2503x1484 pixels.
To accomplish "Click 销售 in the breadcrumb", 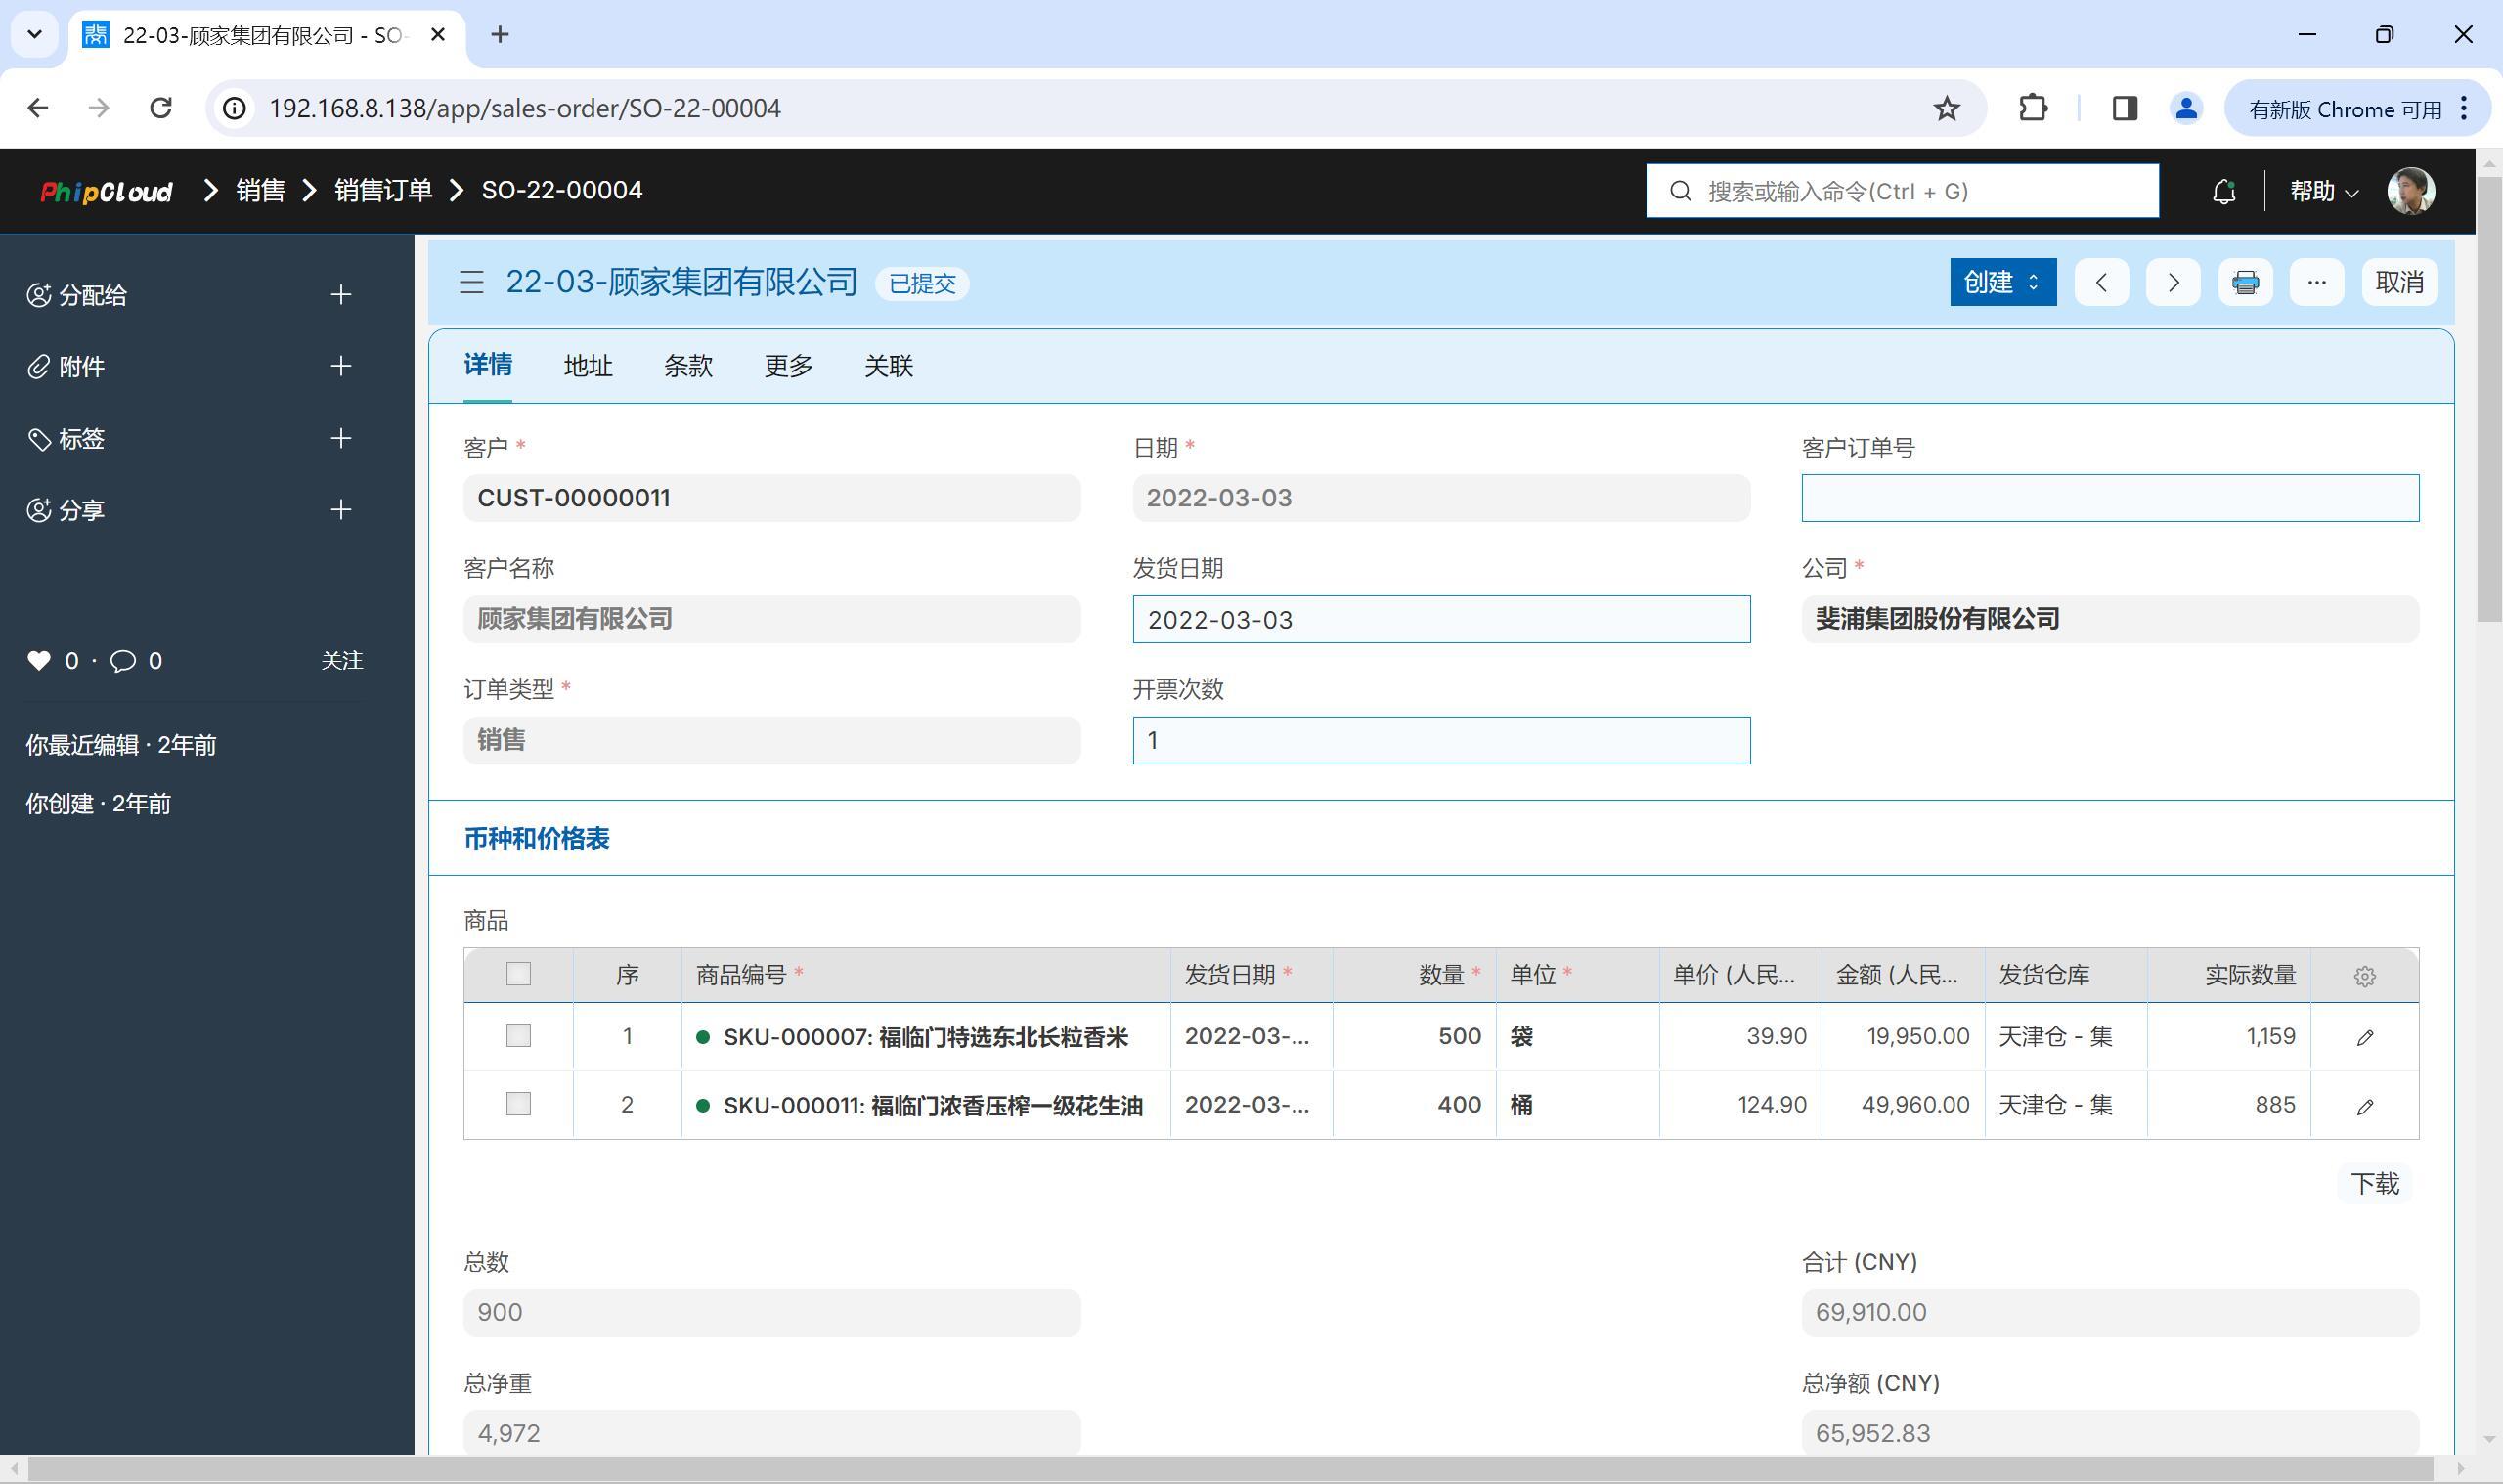I will [x=261, y=191].
